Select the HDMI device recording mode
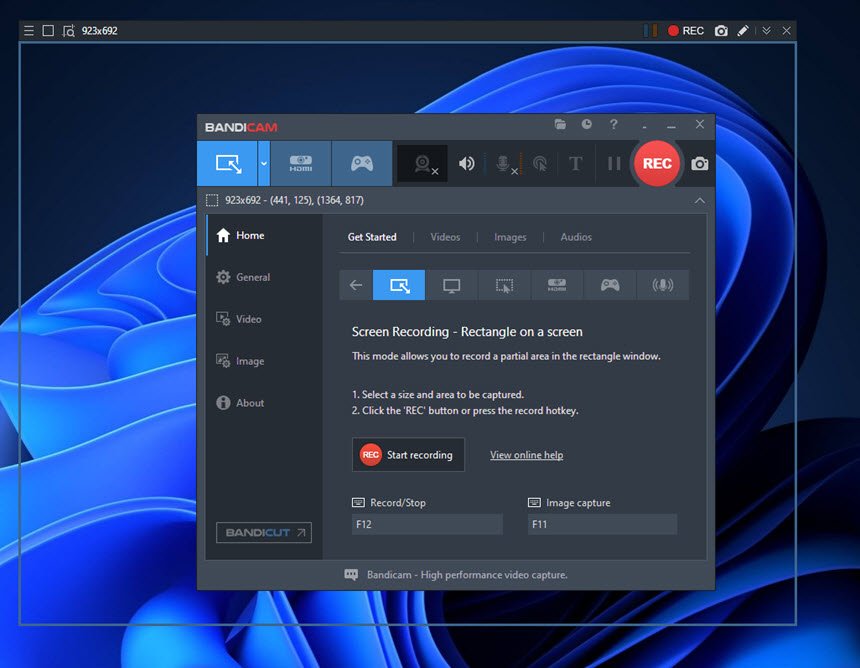The height and width of the screenshot is (668, 860). pyautogui.click(x=301, y=163)
